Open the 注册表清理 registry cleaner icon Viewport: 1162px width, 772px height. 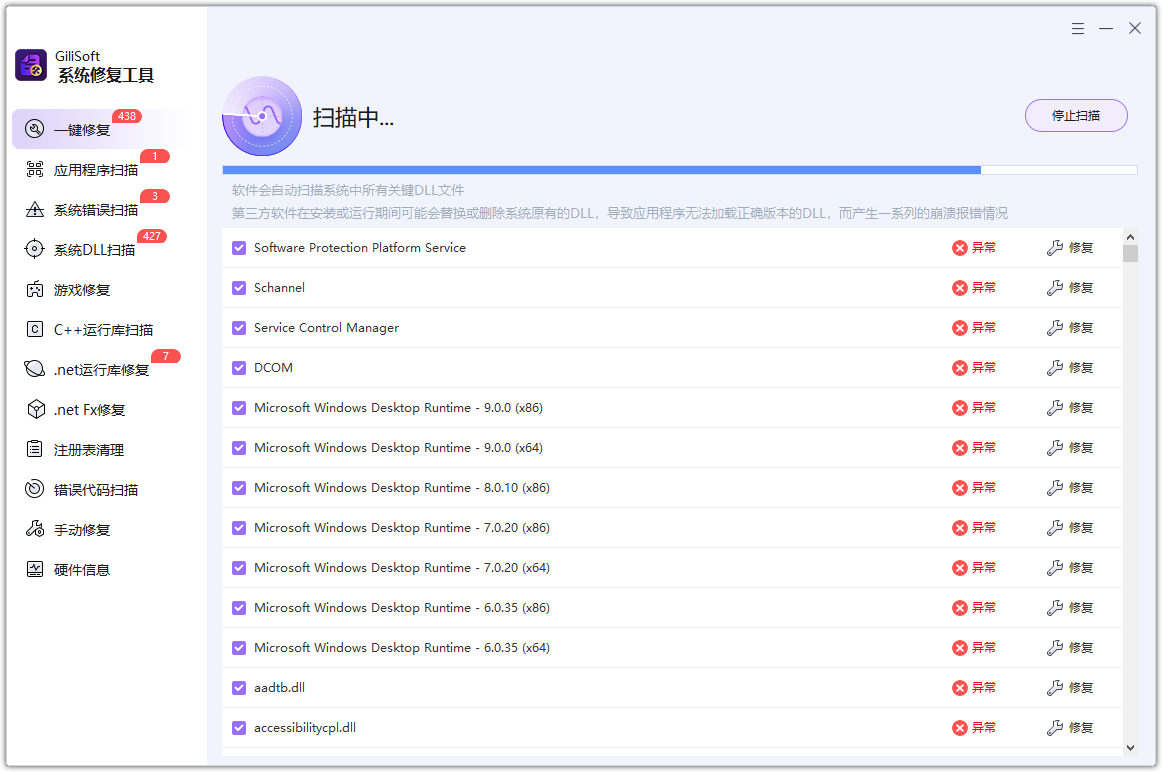36,449
